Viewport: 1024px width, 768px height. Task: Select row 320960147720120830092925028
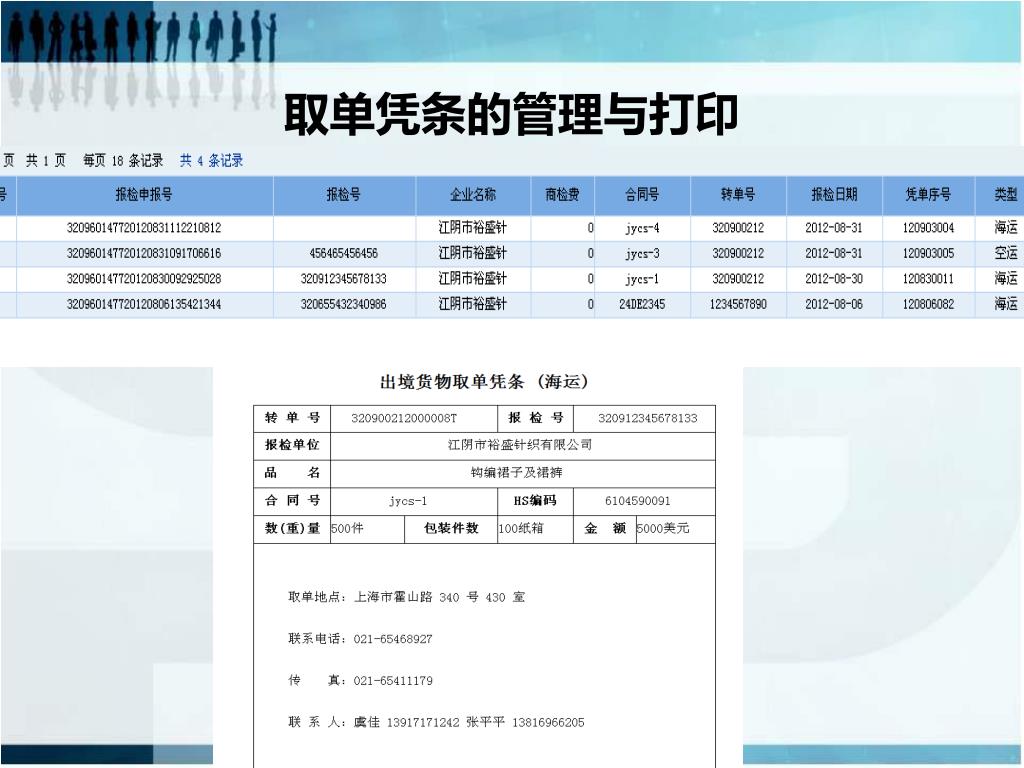[x=512, y=279]
